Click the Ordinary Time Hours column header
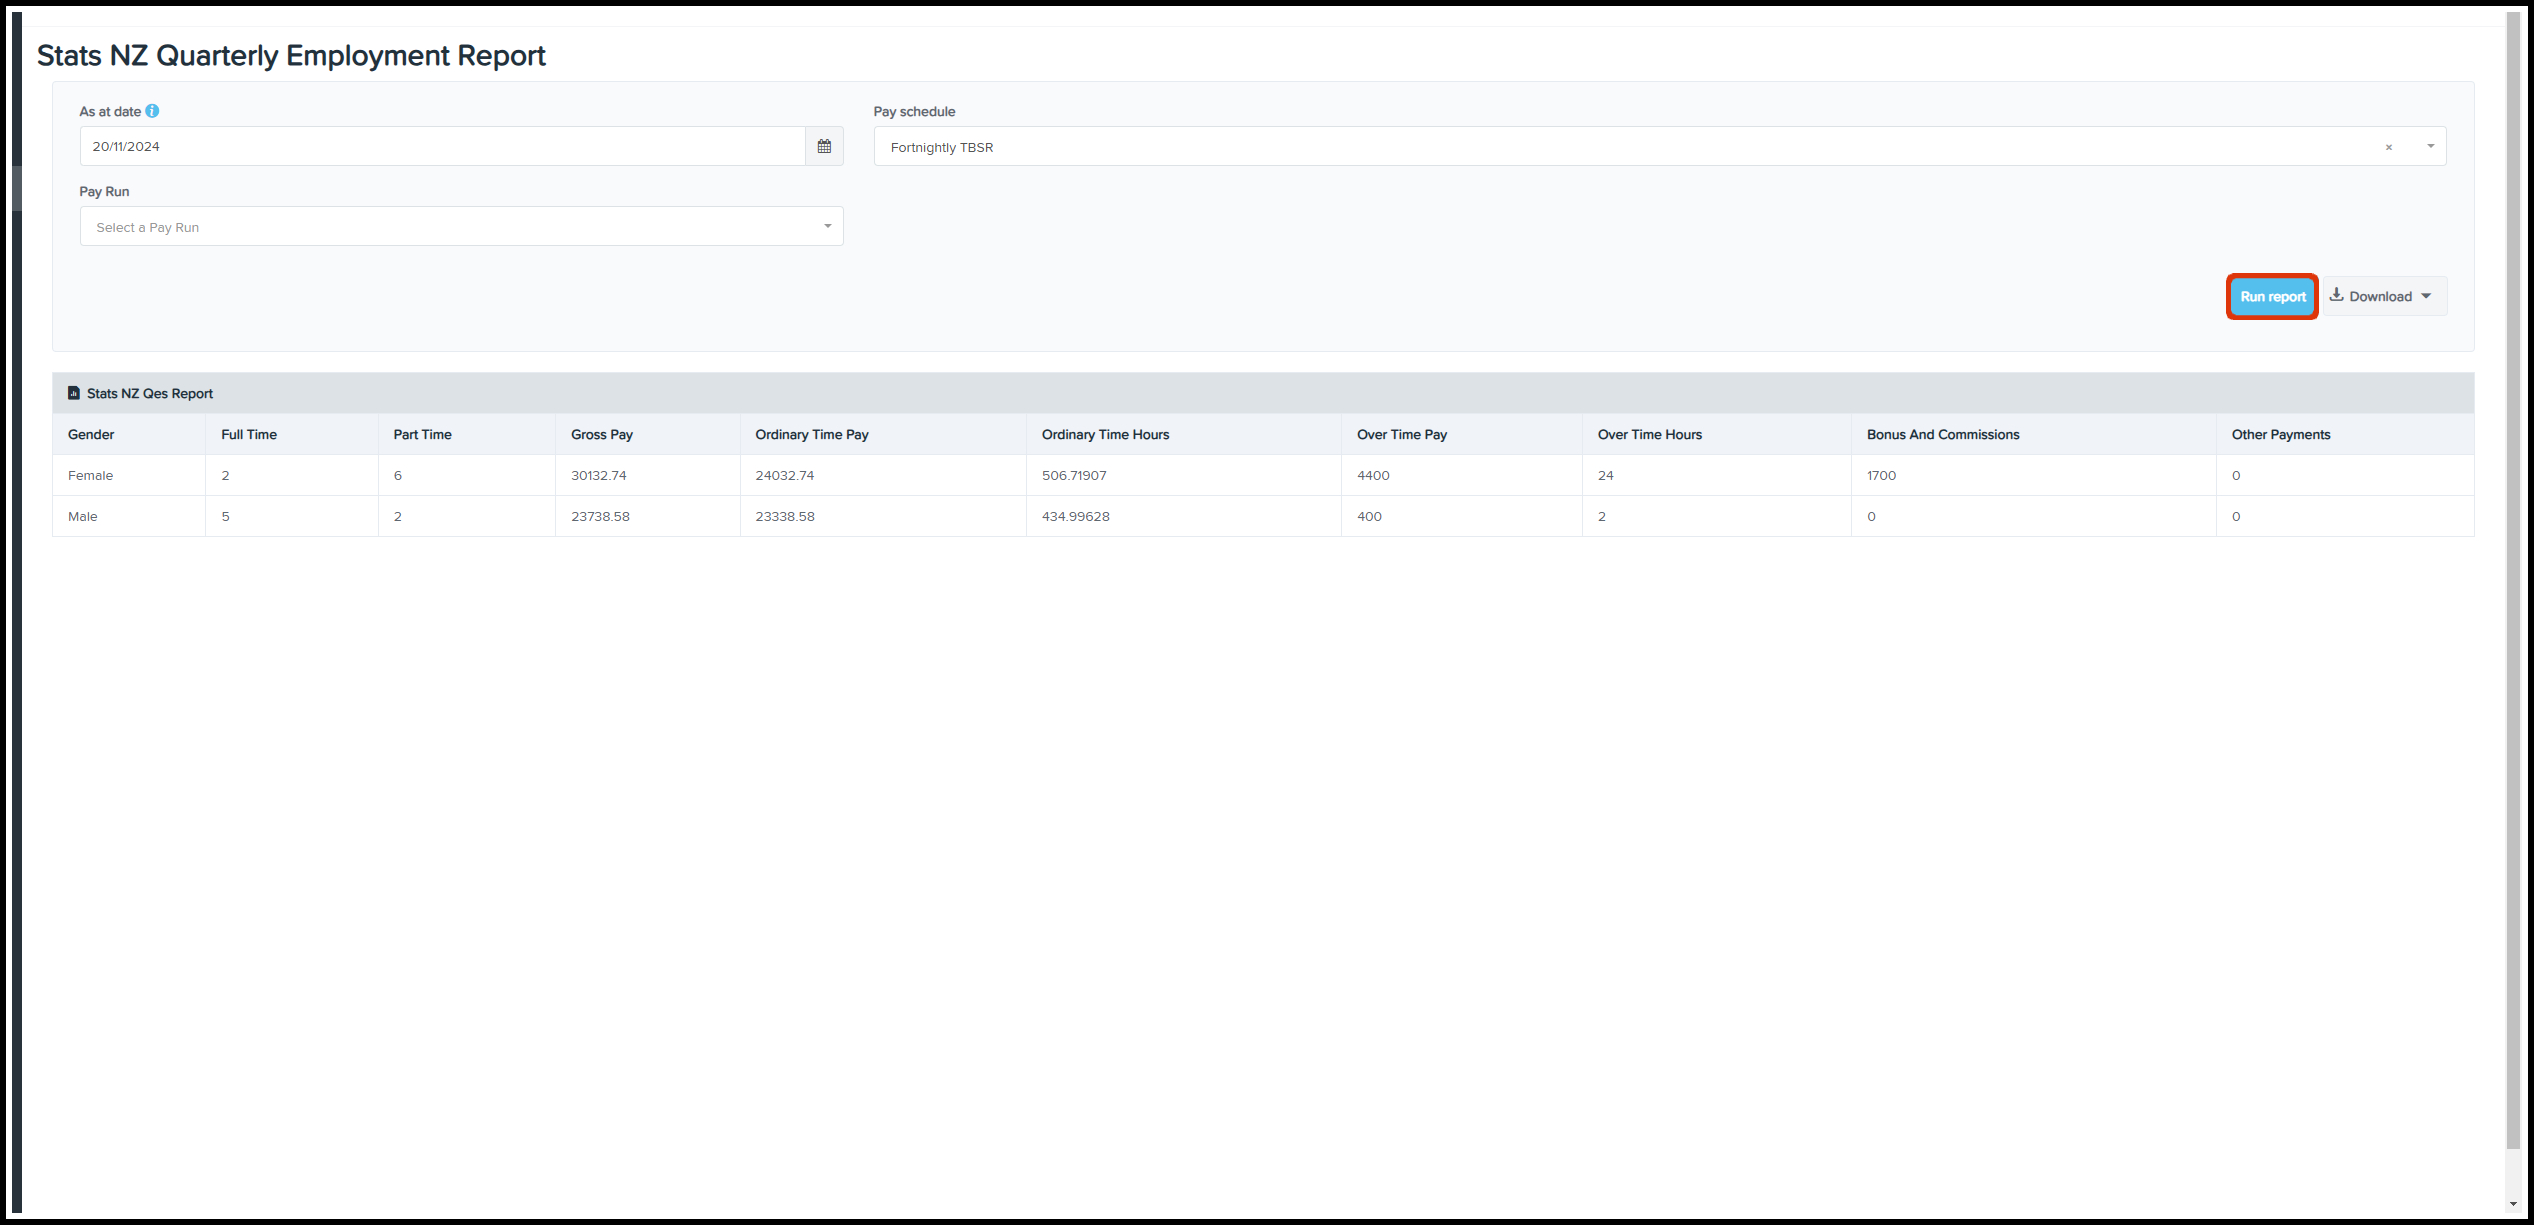This screenshot has height=1225, width=2534. (x=1105, y=434)
